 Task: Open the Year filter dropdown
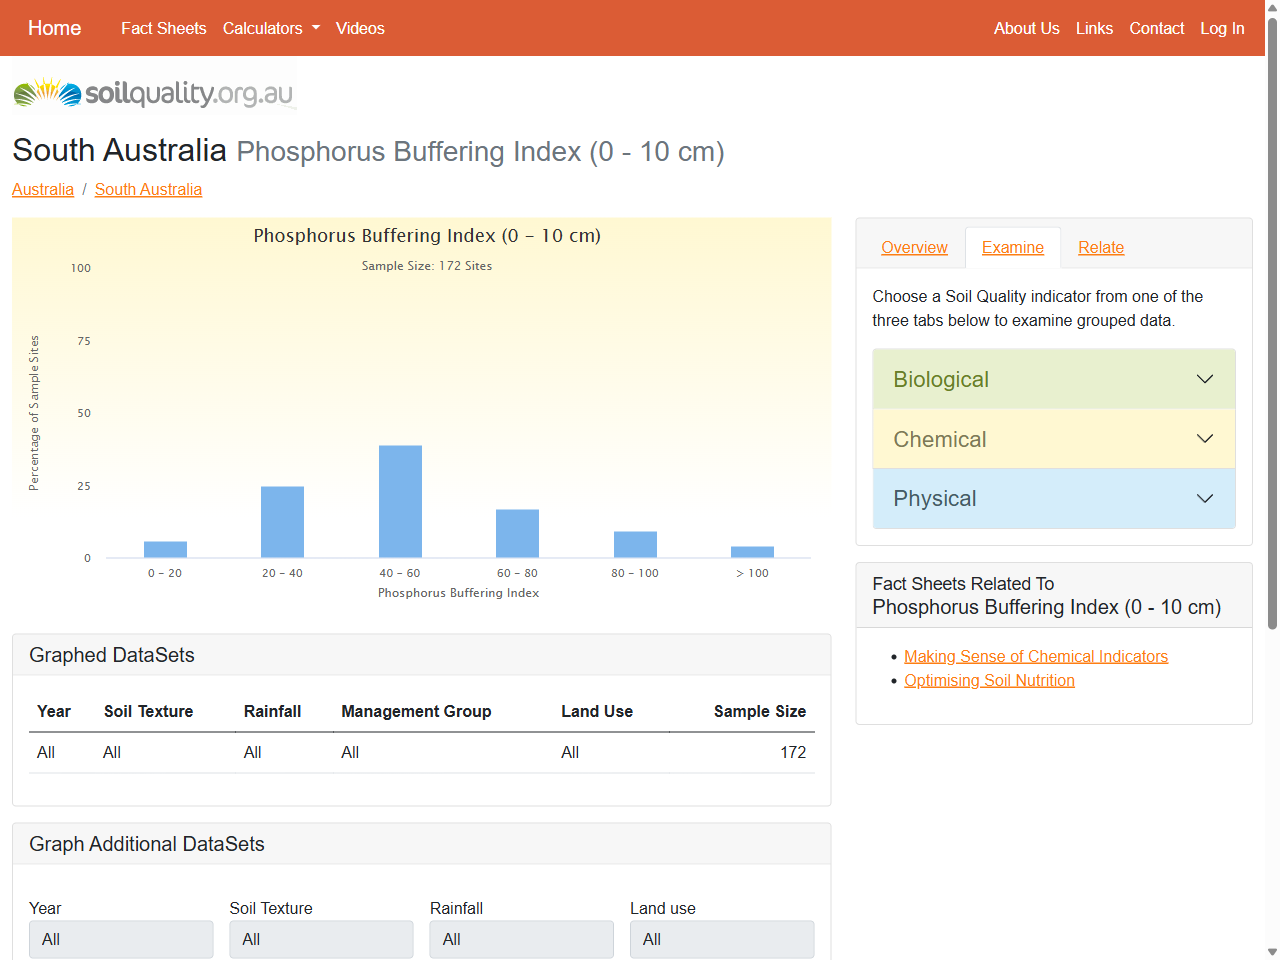pos(120,939)
